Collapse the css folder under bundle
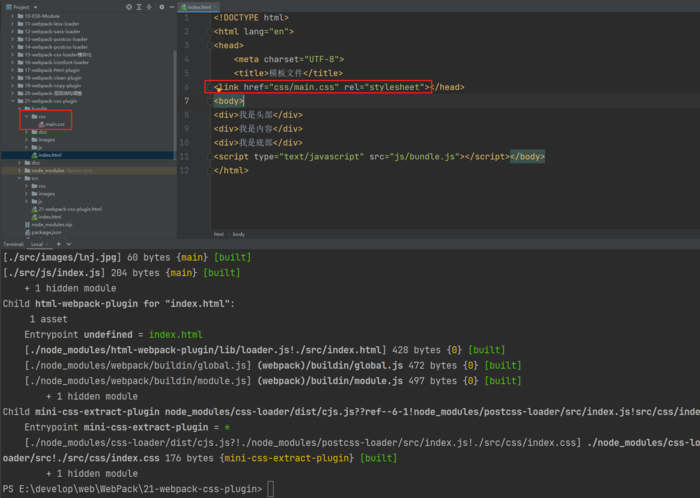 (x=26, y=116)
